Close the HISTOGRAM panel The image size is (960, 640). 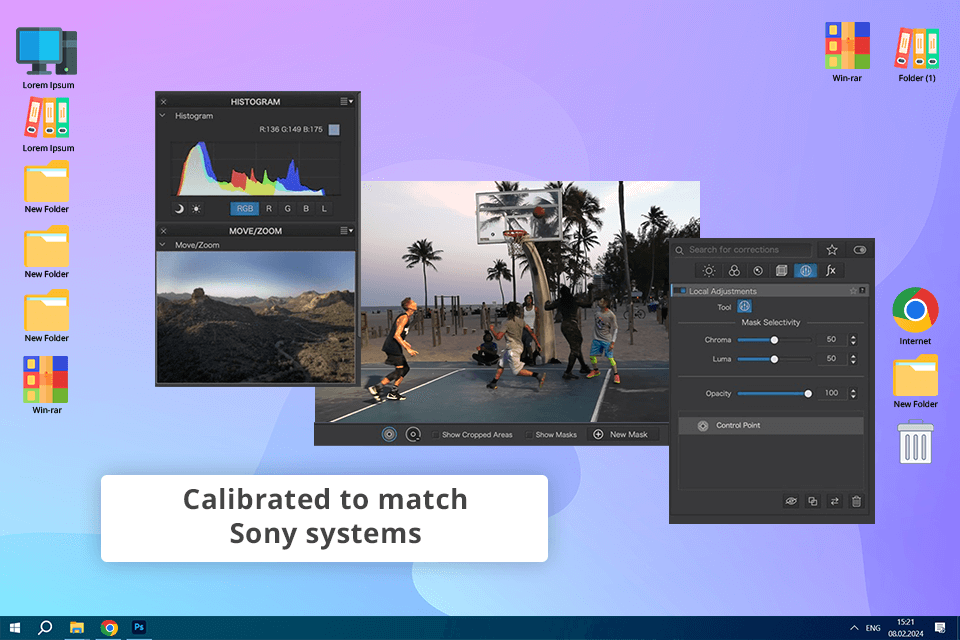coord(163,102)
